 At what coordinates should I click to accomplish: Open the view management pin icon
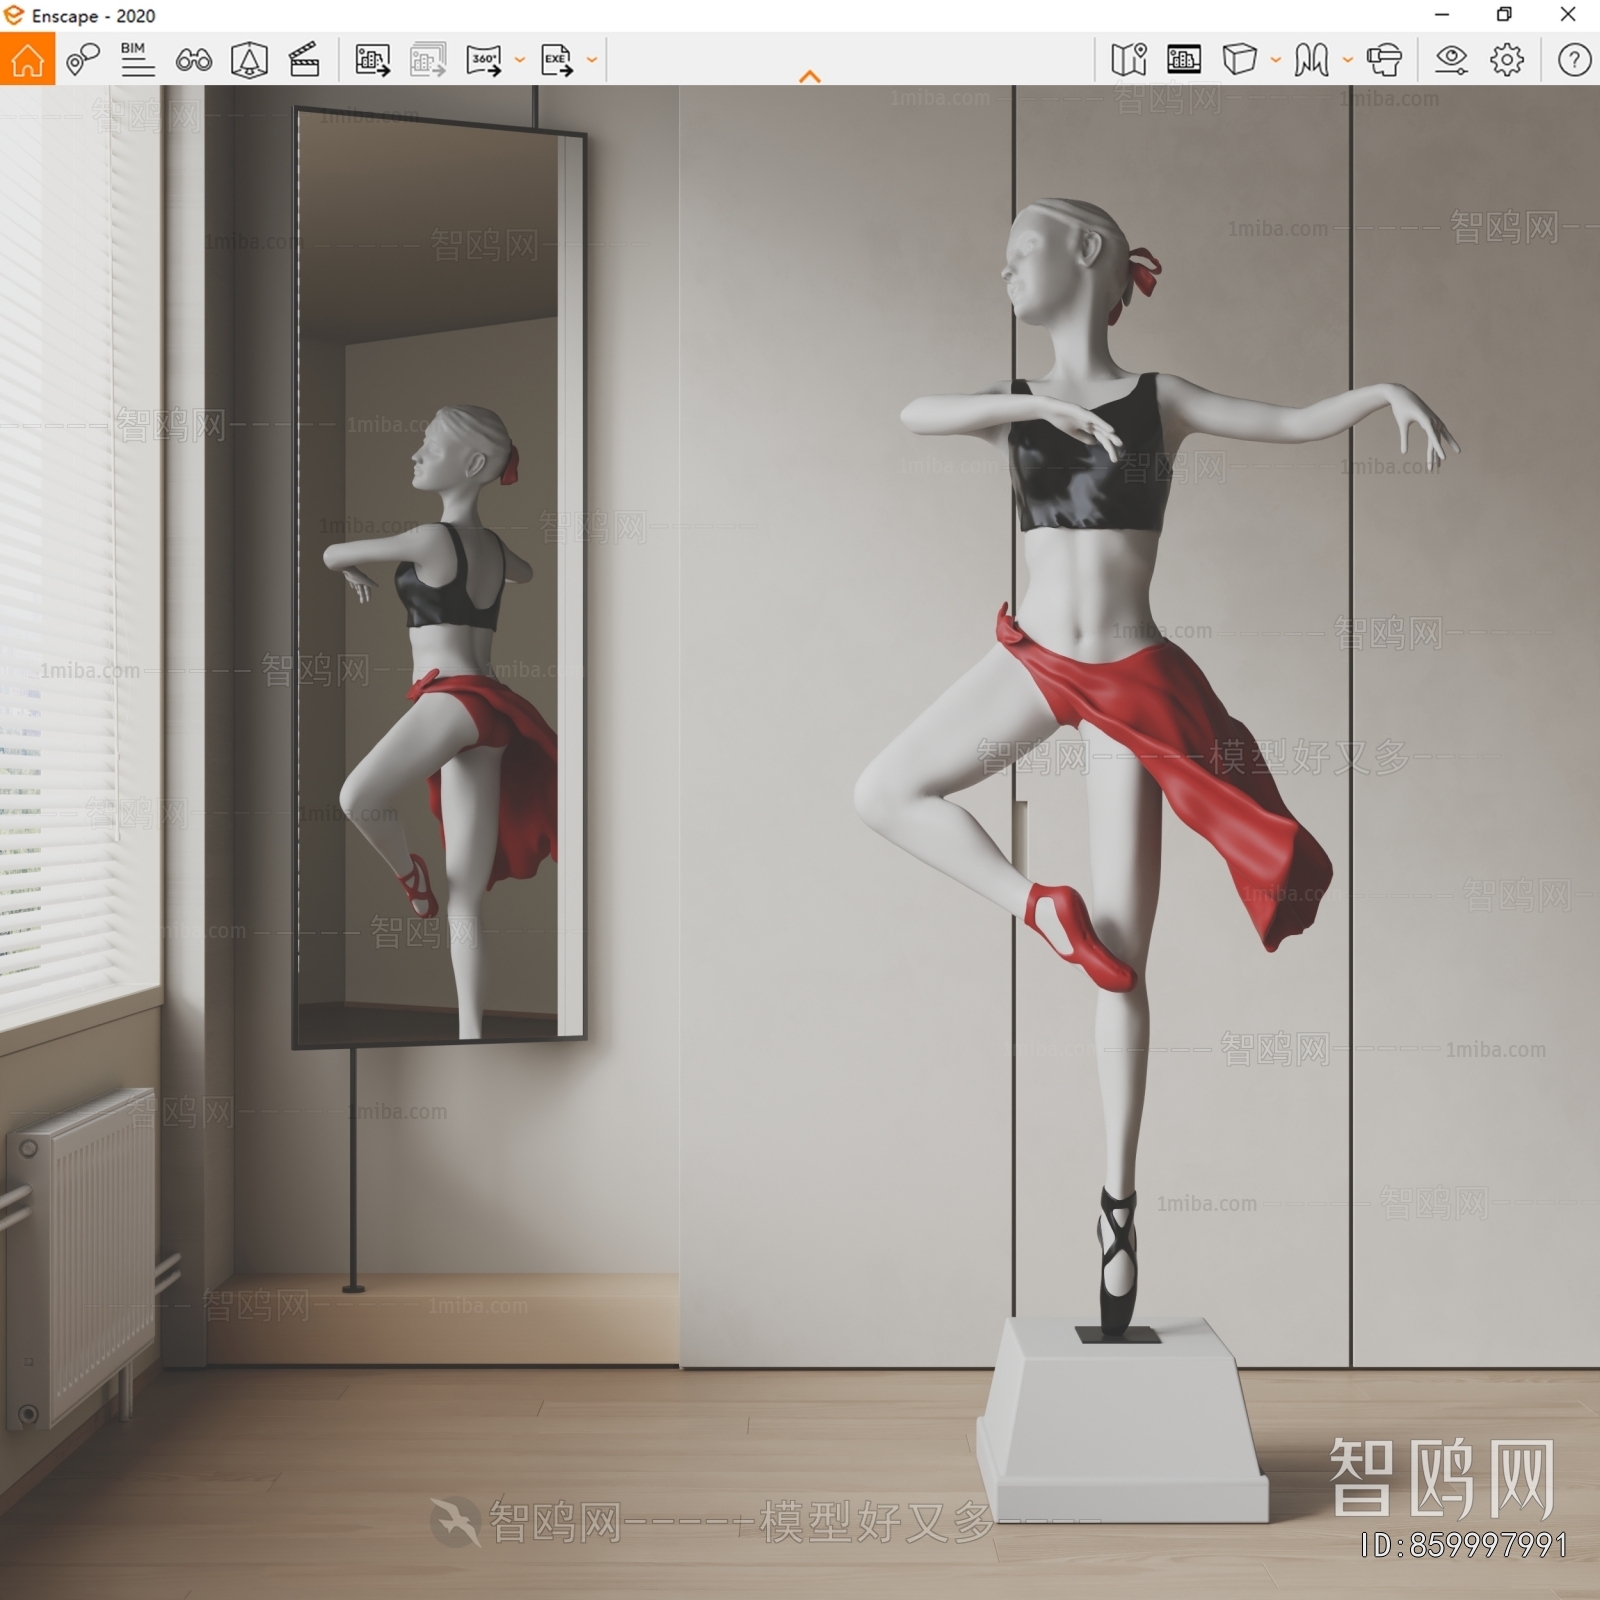[x=83, y=60]
